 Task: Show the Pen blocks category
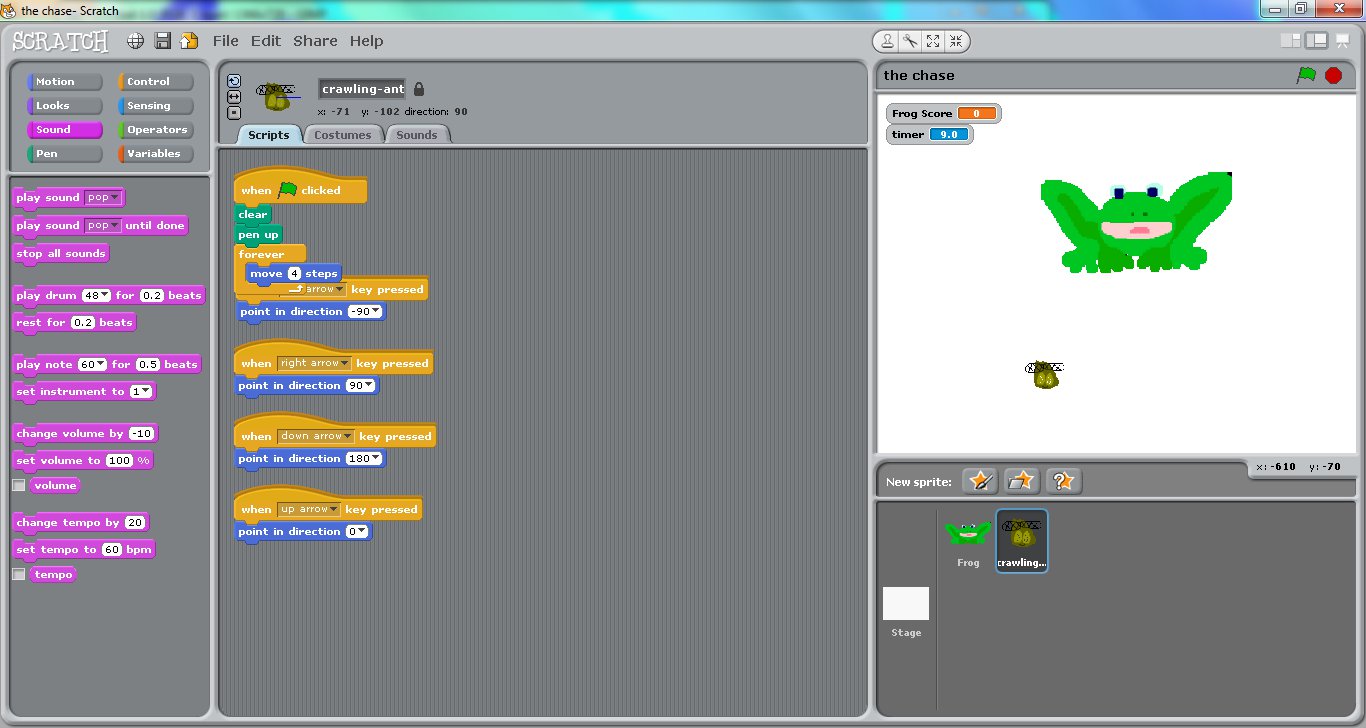pyautogui.click(x=65, y=154)
